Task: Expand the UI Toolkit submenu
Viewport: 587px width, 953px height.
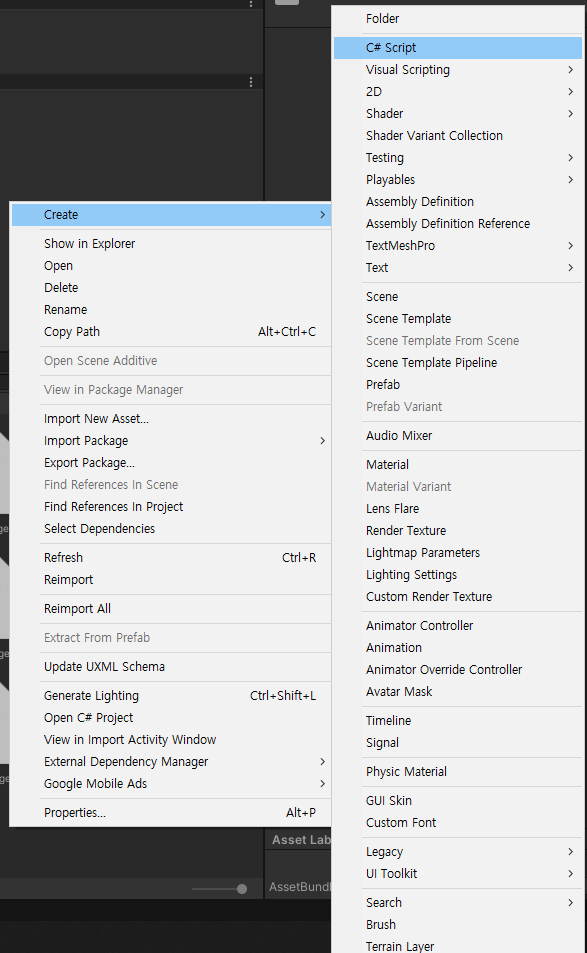Action: coord(458,874)
